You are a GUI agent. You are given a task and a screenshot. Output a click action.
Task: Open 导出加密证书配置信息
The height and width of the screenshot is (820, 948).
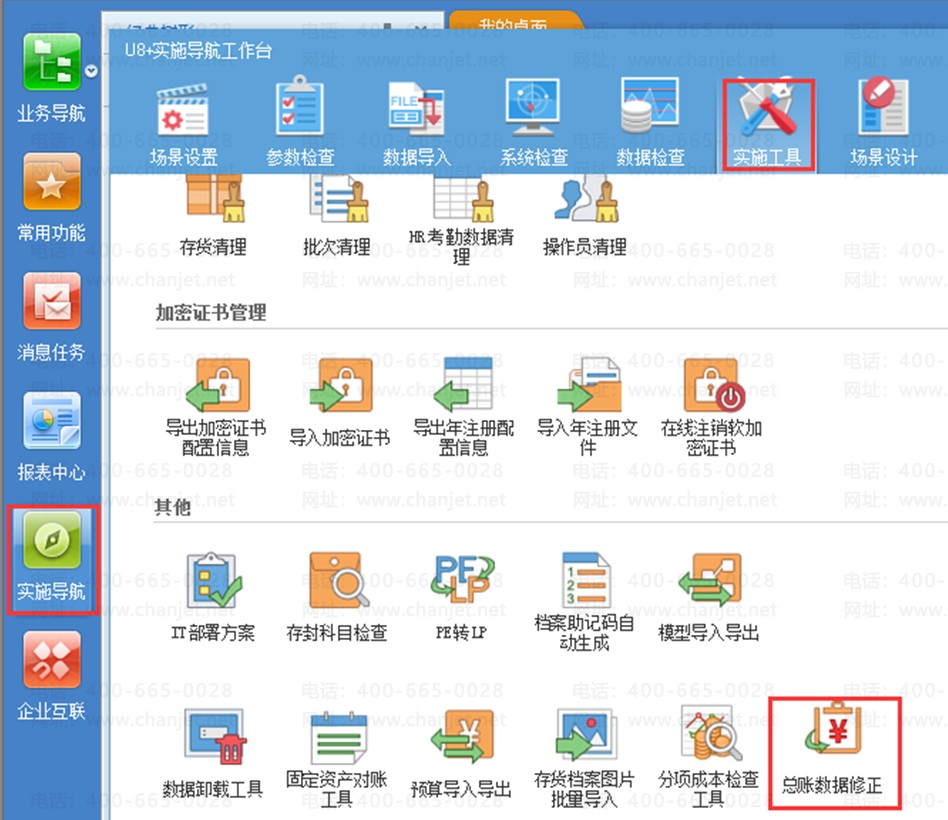(x=216, y=408)
